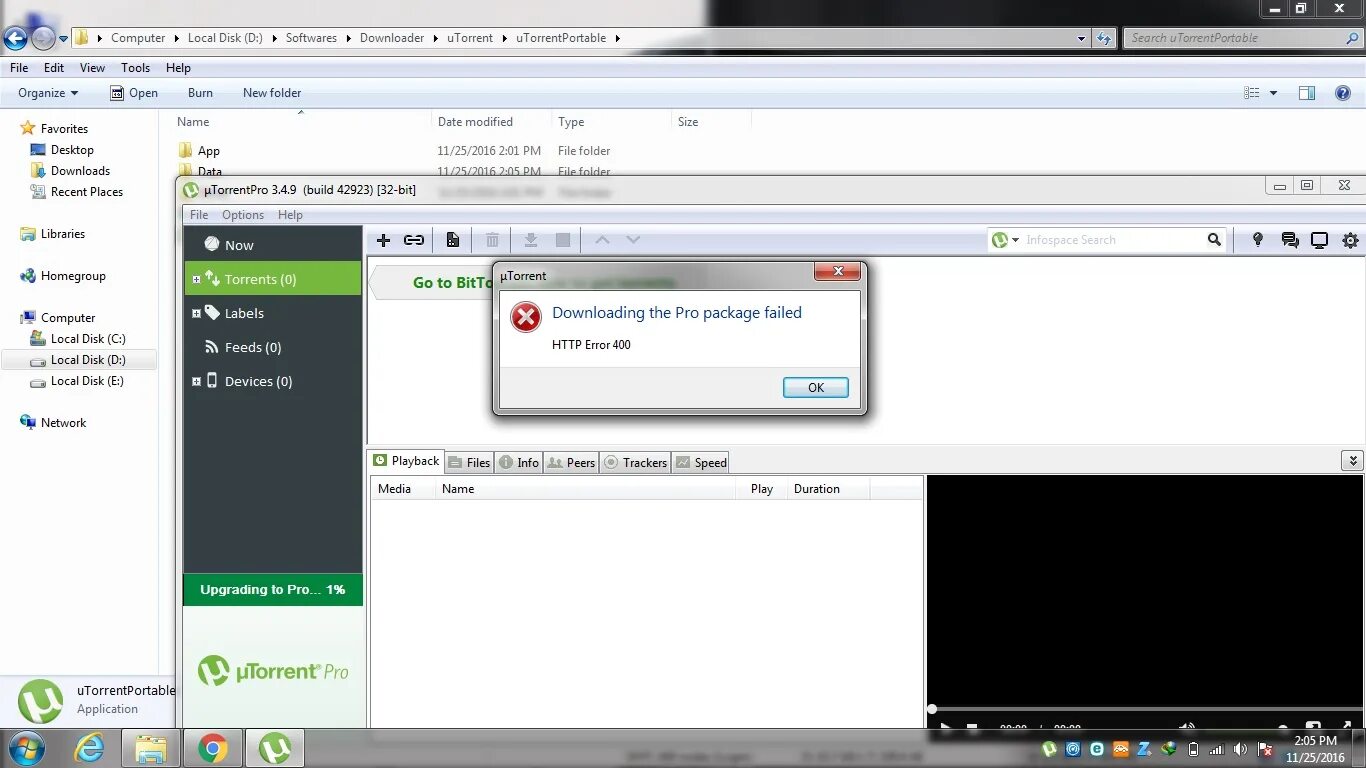Viewport: 1366px width, 768px height.
Task: Switch to the Peers tab
Action: (x=571, y=462)
